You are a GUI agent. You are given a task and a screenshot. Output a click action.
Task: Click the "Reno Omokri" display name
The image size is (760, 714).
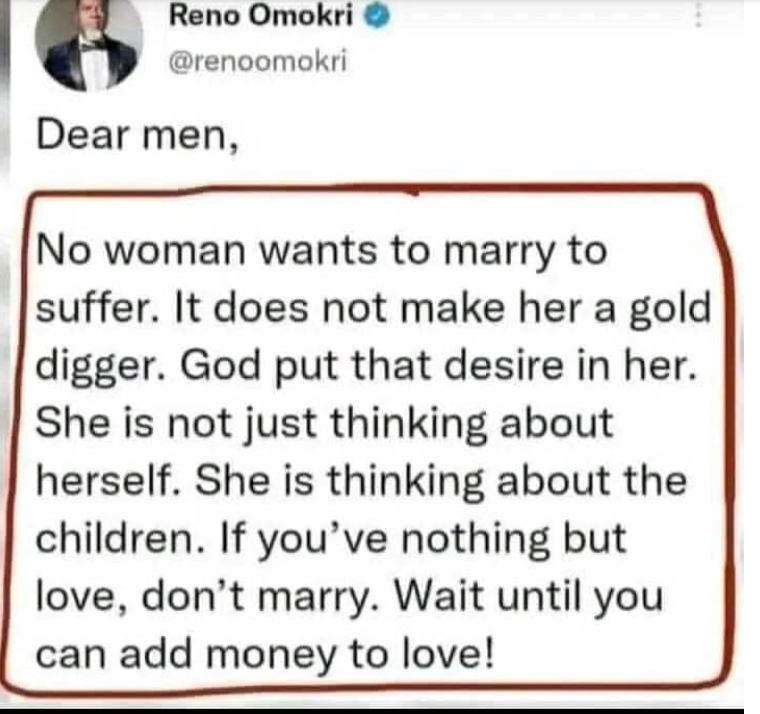click(x=262, y=17)
